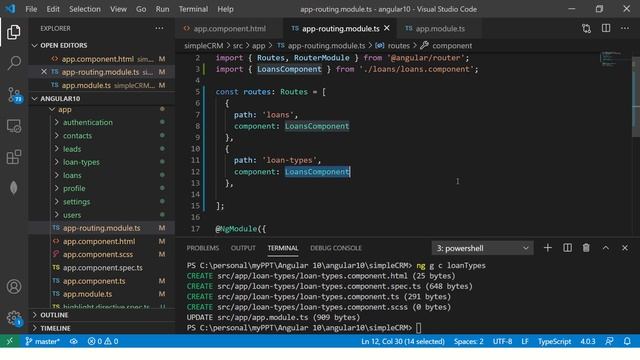The height and width of the screenshot is (360, 640).
Task: Close app-routing.module.ts in Open Editors
Action: click(44, 72)
